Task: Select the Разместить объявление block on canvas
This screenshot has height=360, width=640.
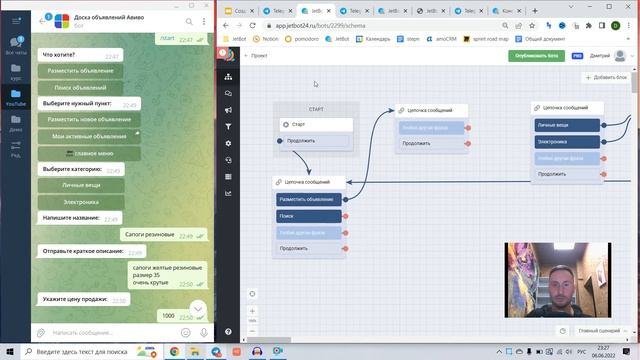Action: pos(309,200)
